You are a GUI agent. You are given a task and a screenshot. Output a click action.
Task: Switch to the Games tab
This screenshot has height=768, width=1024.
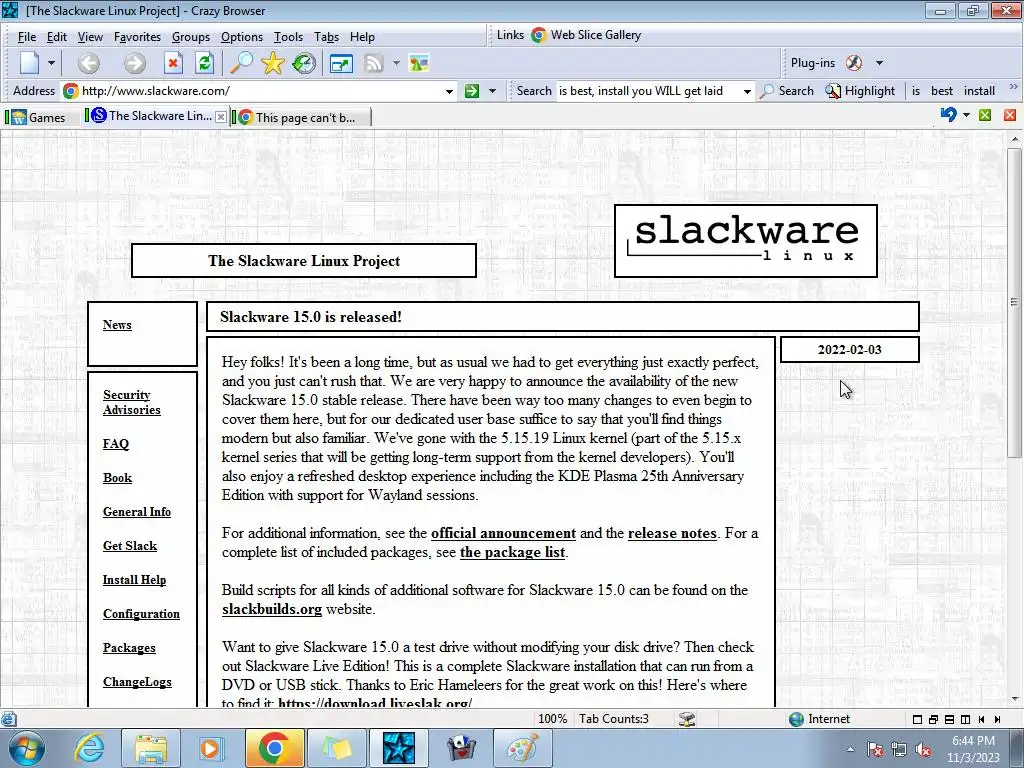[x=39, y=118]
